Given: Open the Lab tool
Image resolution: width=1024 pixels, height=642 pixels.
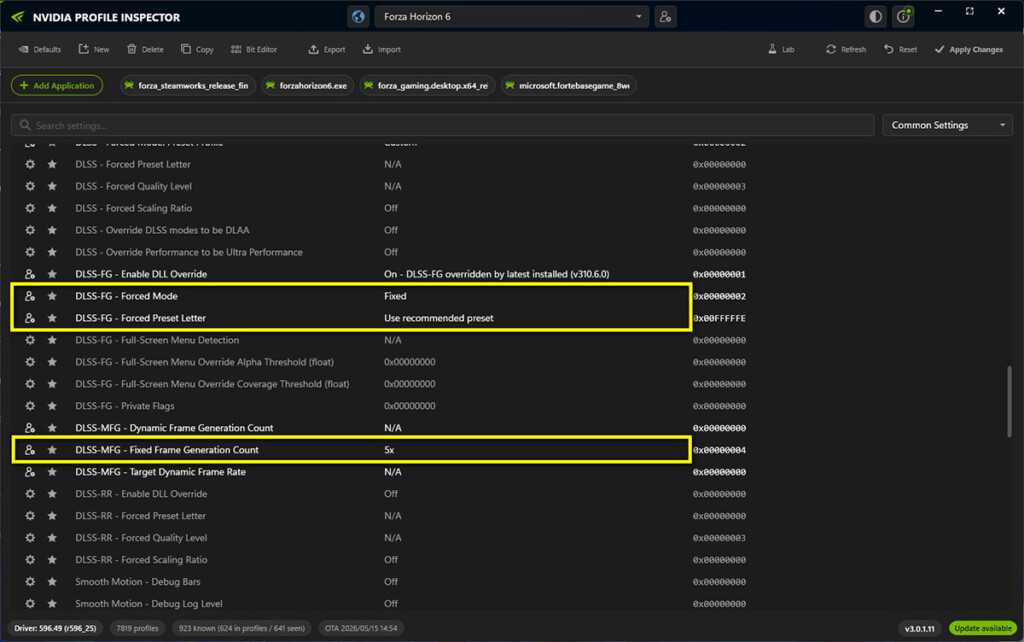Looking at the screenshot, I should click(x=781, y=50).
